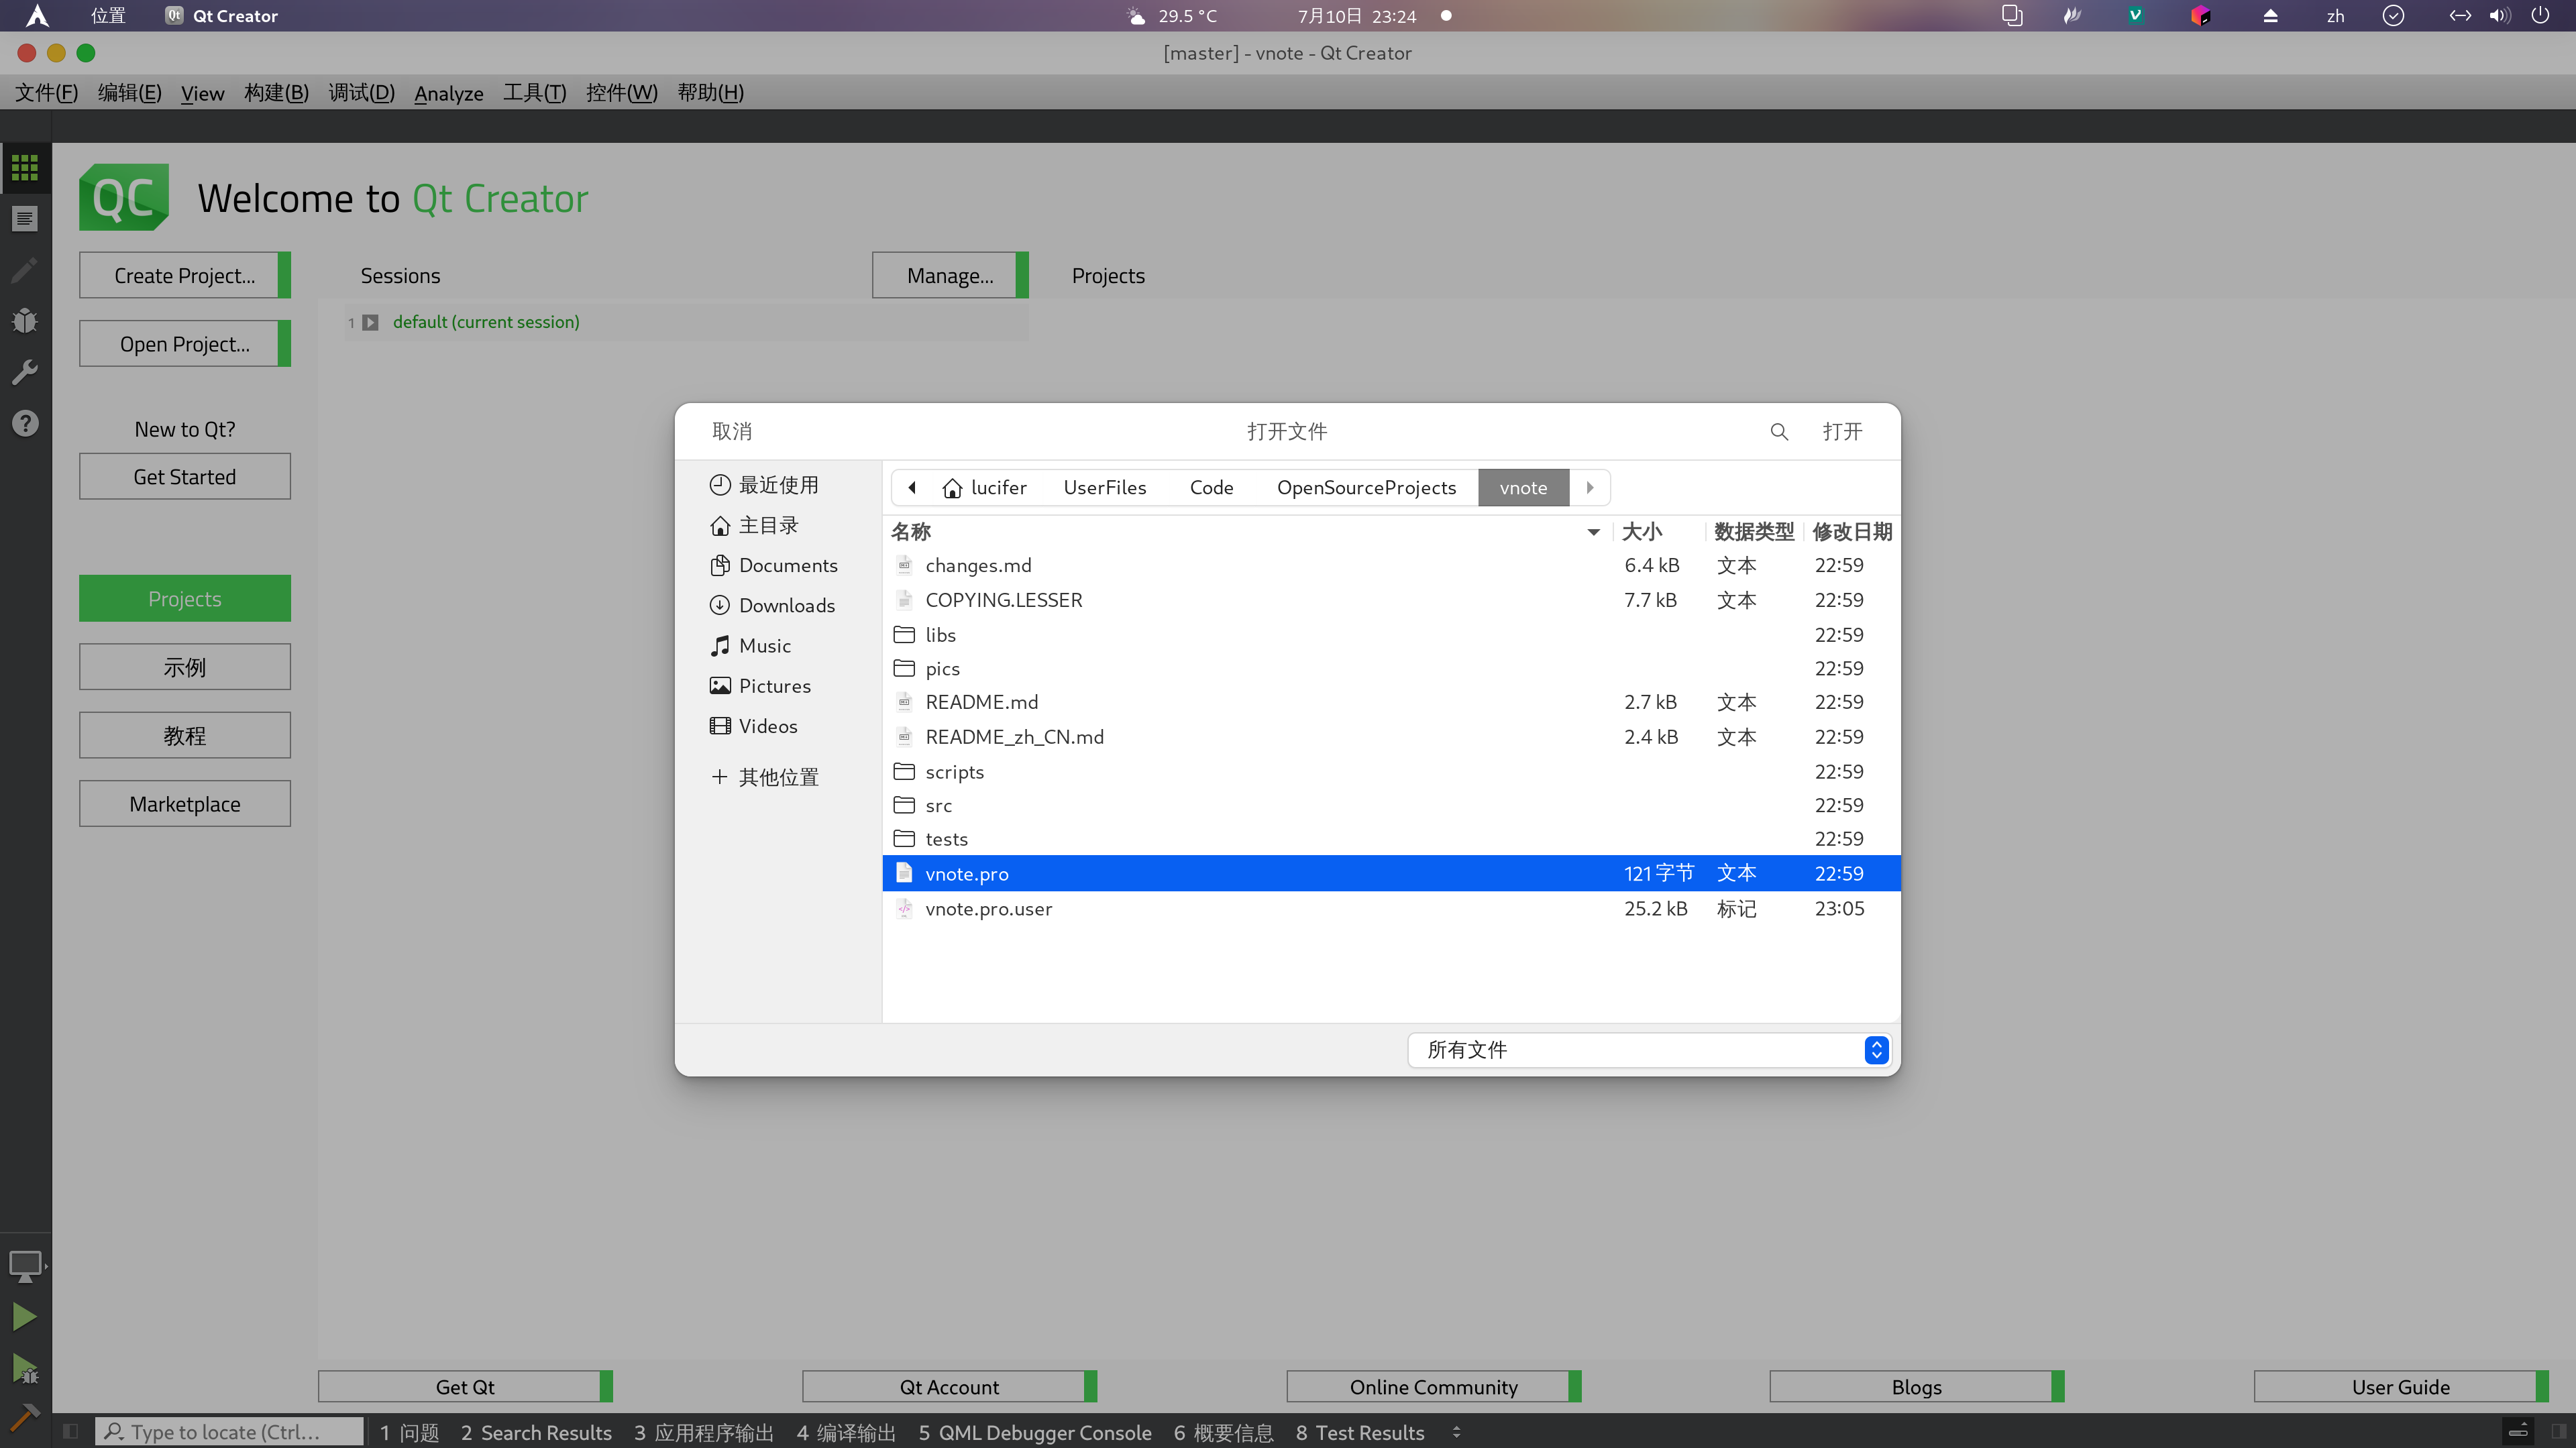2576x1448 pixels.
Task: Sort by 名称 column arrow
Action: [x=1593, y=532]
